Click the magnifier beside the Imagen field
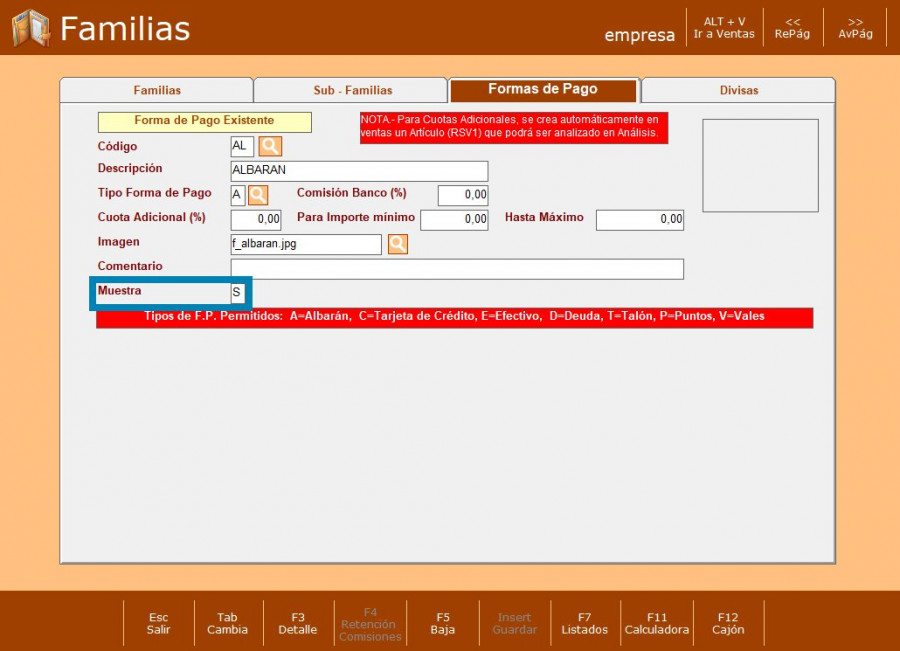This screenshot has height=651, width=900. (x=398, y=244)
